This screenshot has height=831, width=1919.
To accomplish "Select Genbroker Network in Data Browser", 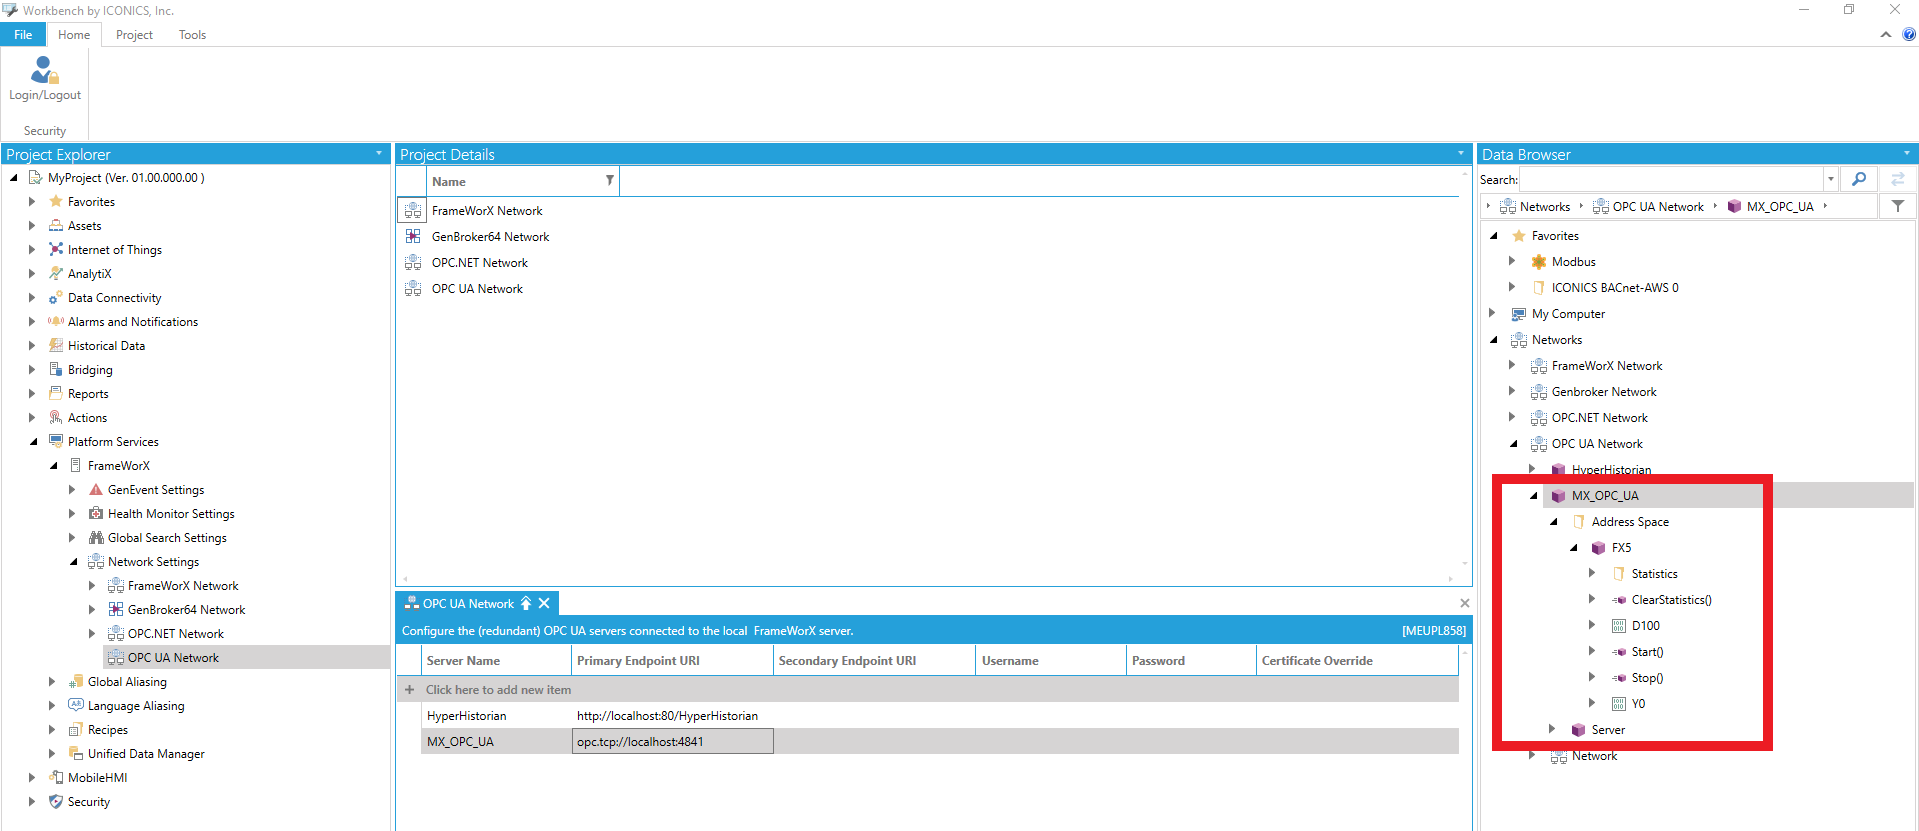I will pyautogui.click(x=1604, y=392).
